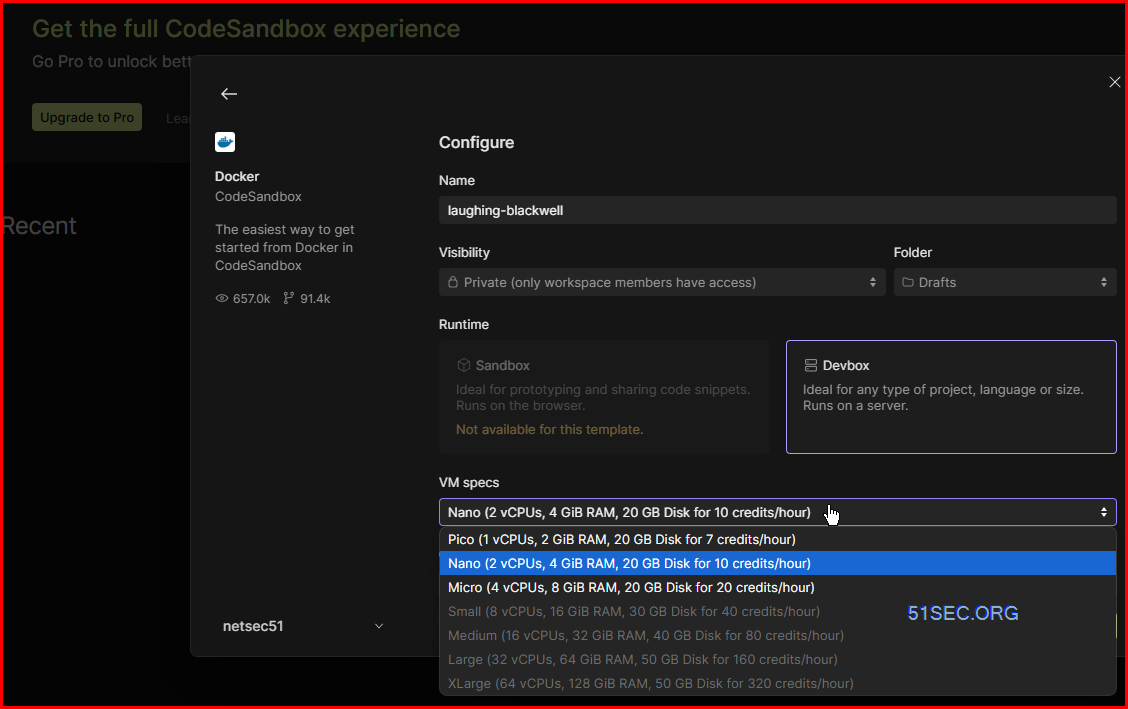
Task: Click the 91.4k fork count
Action: tap(315, 298)
